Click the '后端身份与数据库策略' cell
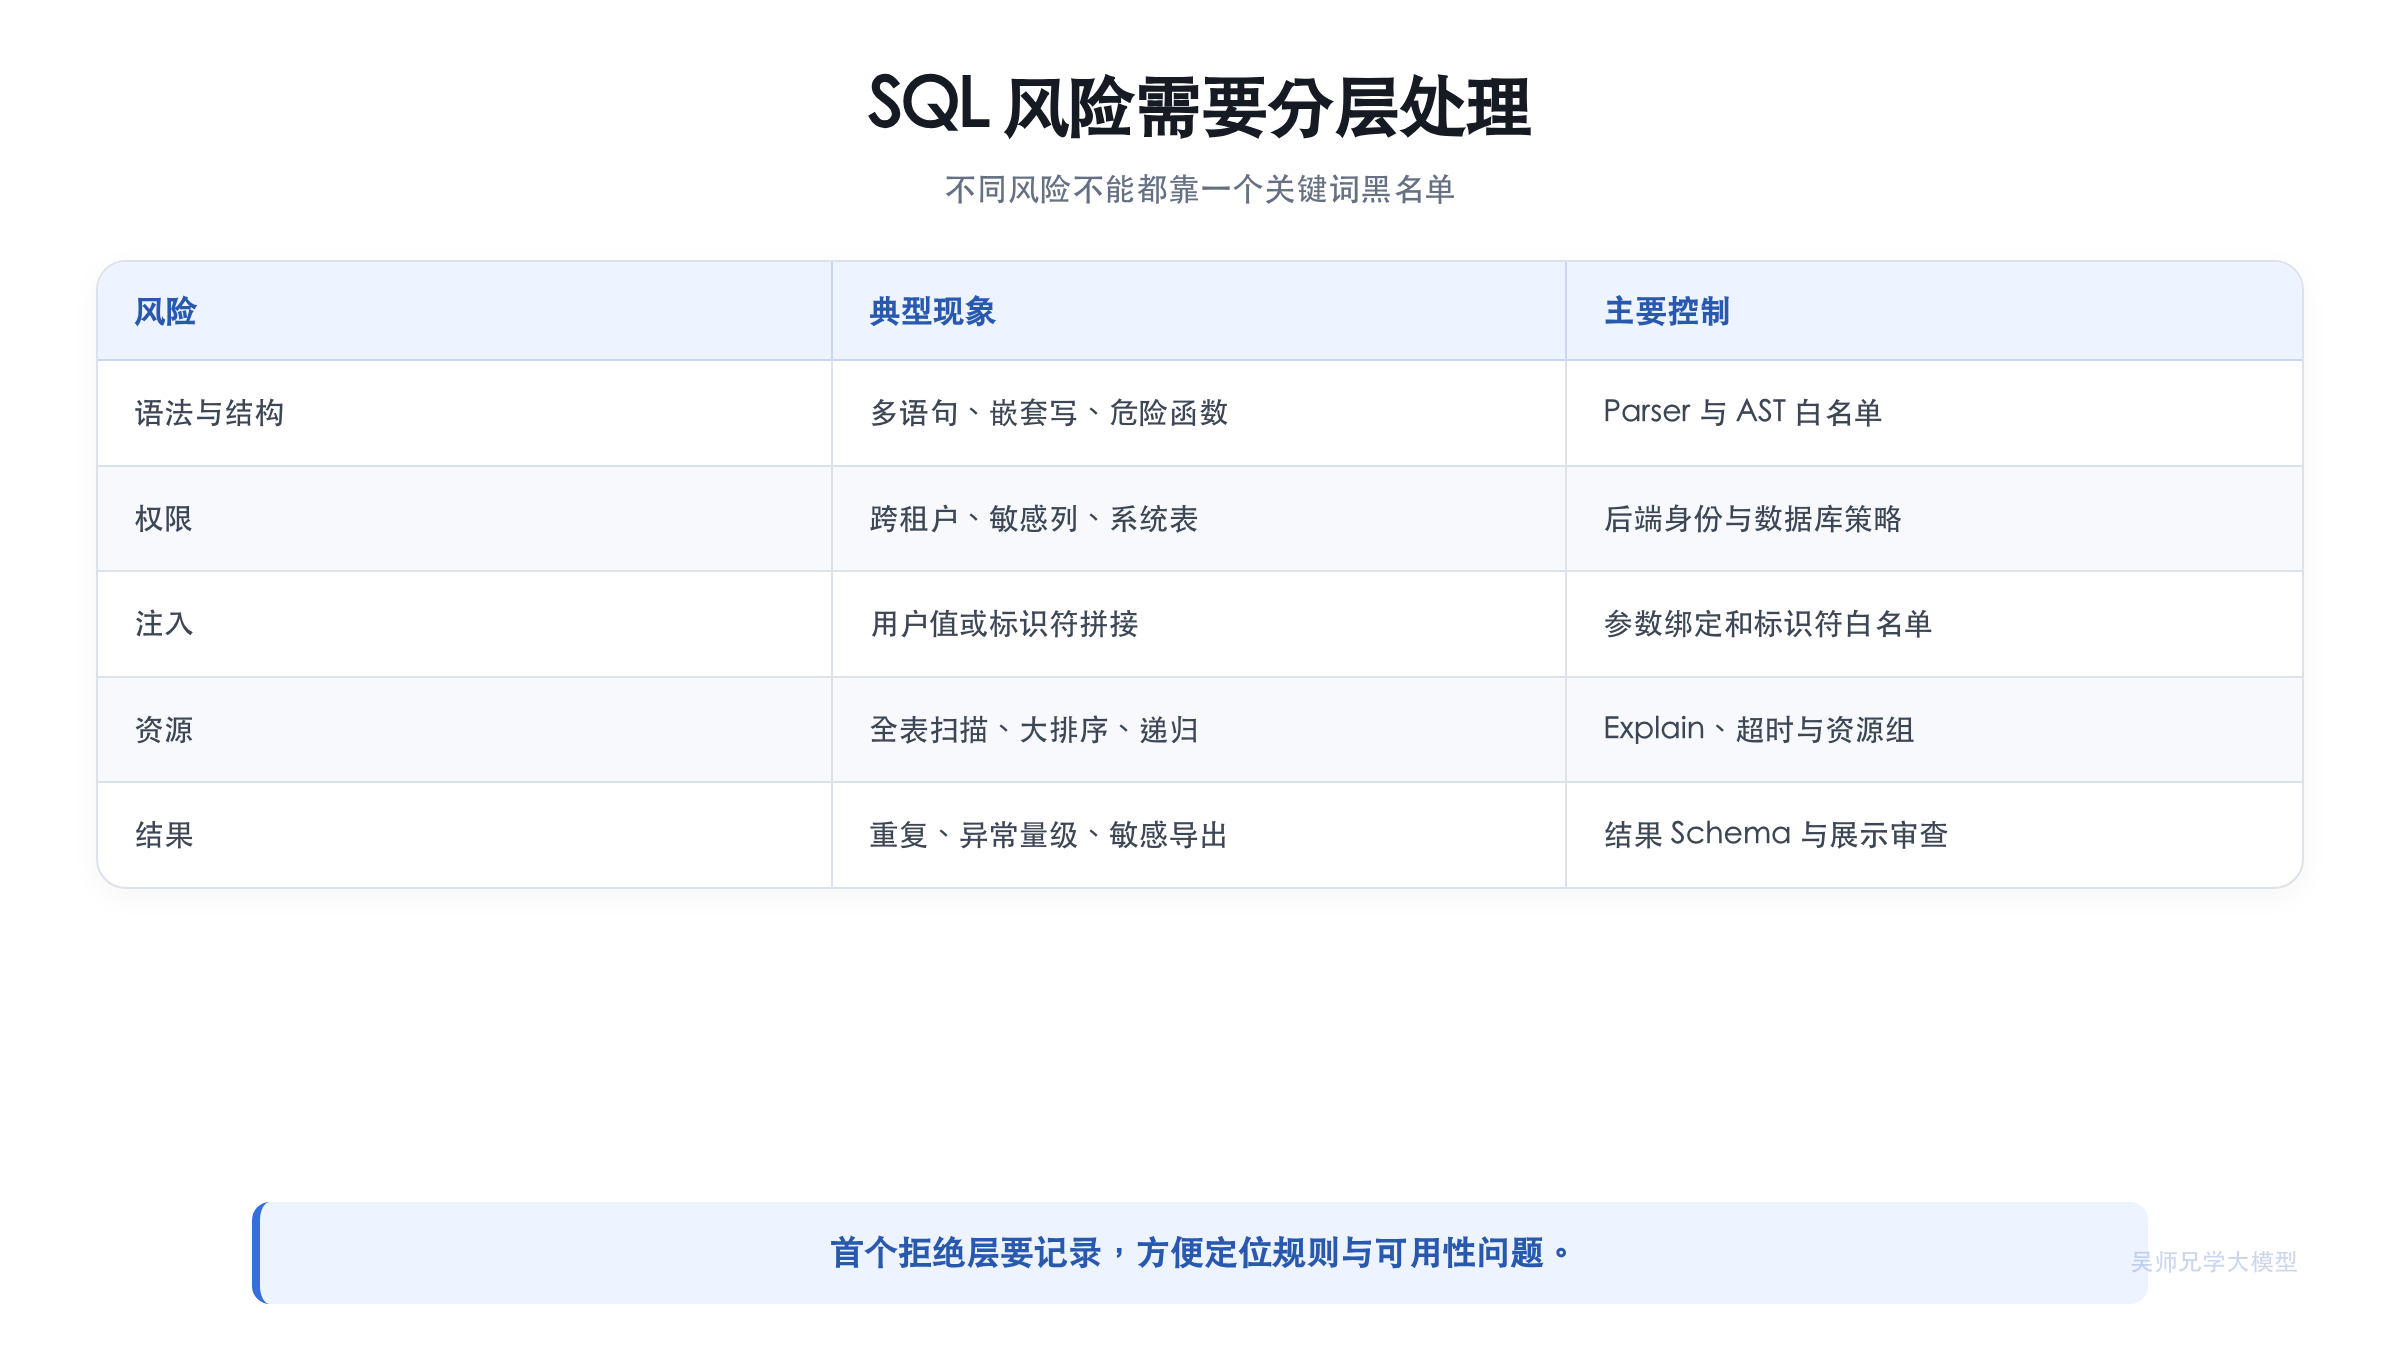The height and width of the screenshot is (1350, 2400). pyautogui.click(x=1934, y=519)
